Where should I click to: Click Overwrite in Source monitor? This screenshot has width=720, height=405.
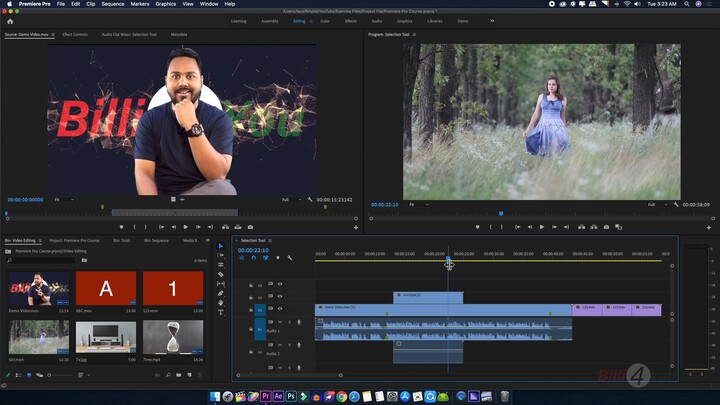tap(238, 227)
